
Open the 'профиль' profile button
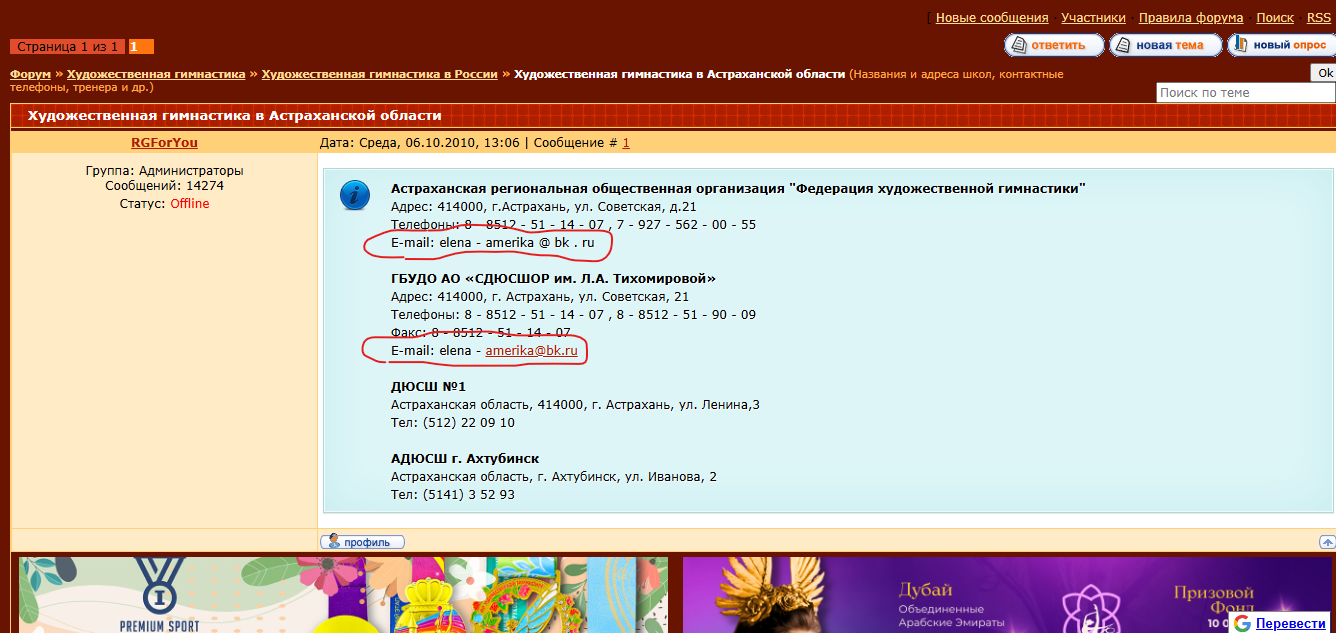pos(362,542)
